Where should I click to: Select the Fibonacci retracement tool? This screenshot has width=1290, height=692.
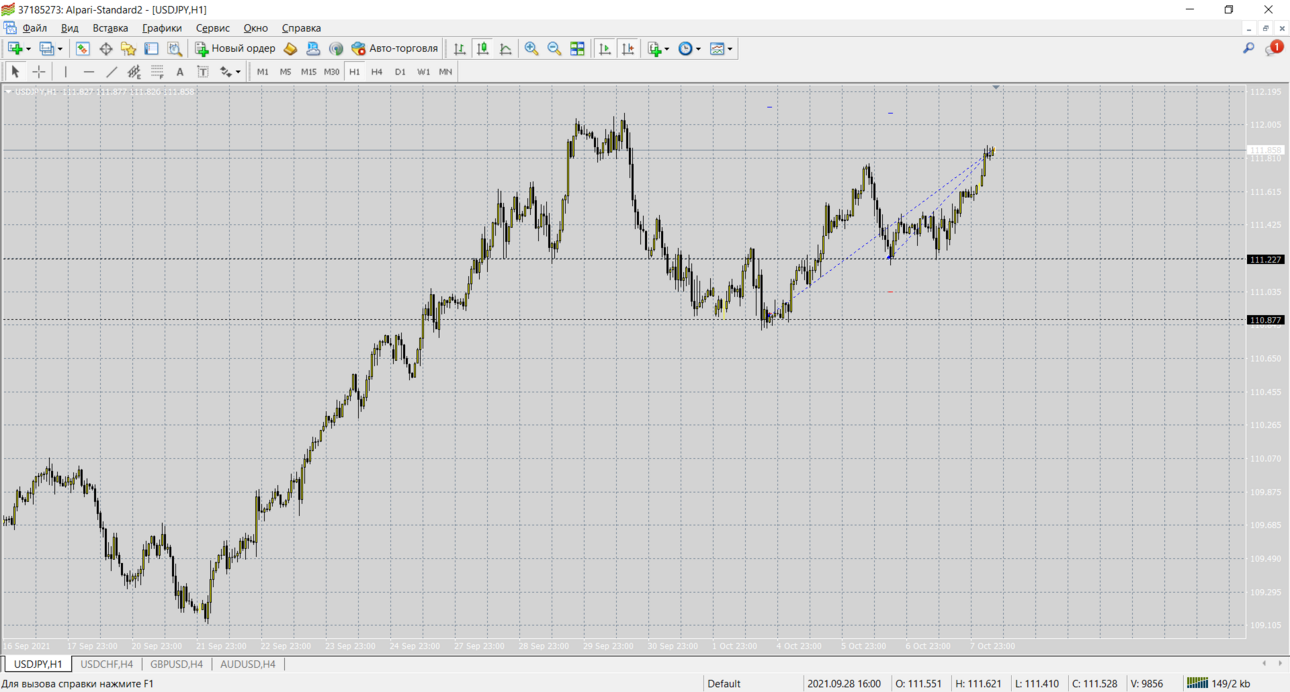point(157,72)
